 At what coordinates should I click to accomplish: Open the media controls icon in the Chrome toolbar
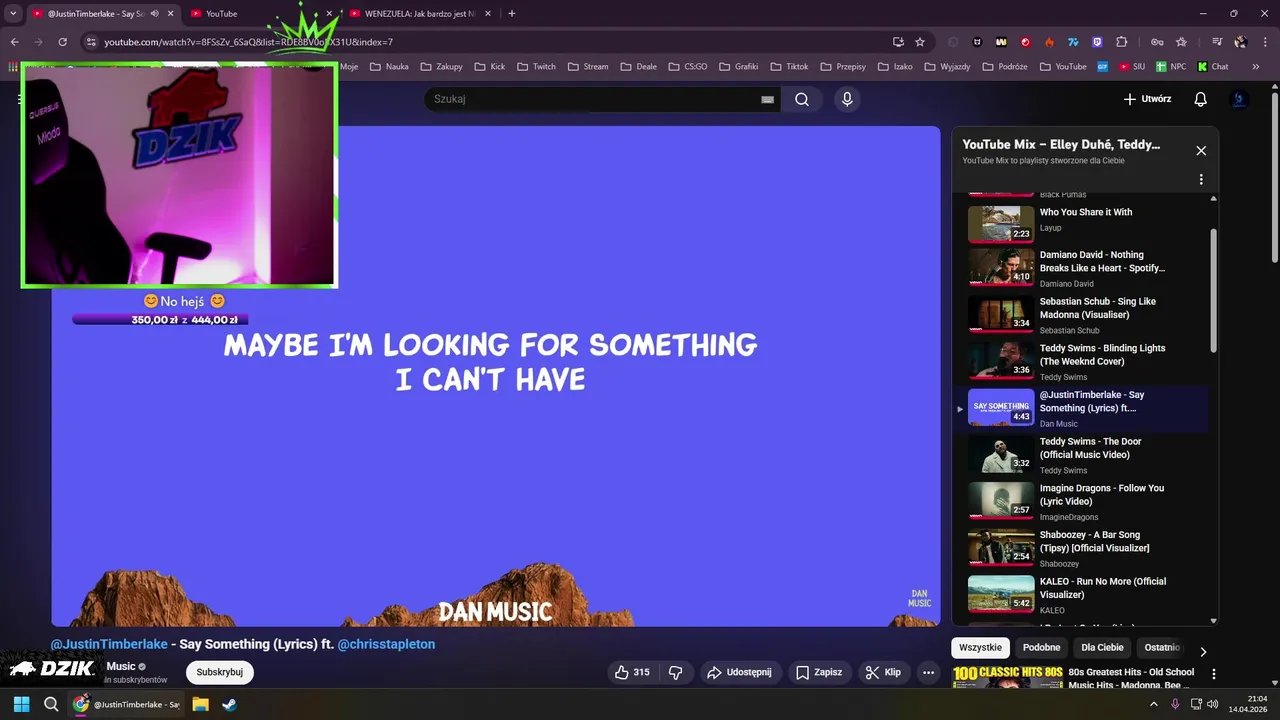[1217, 42]
